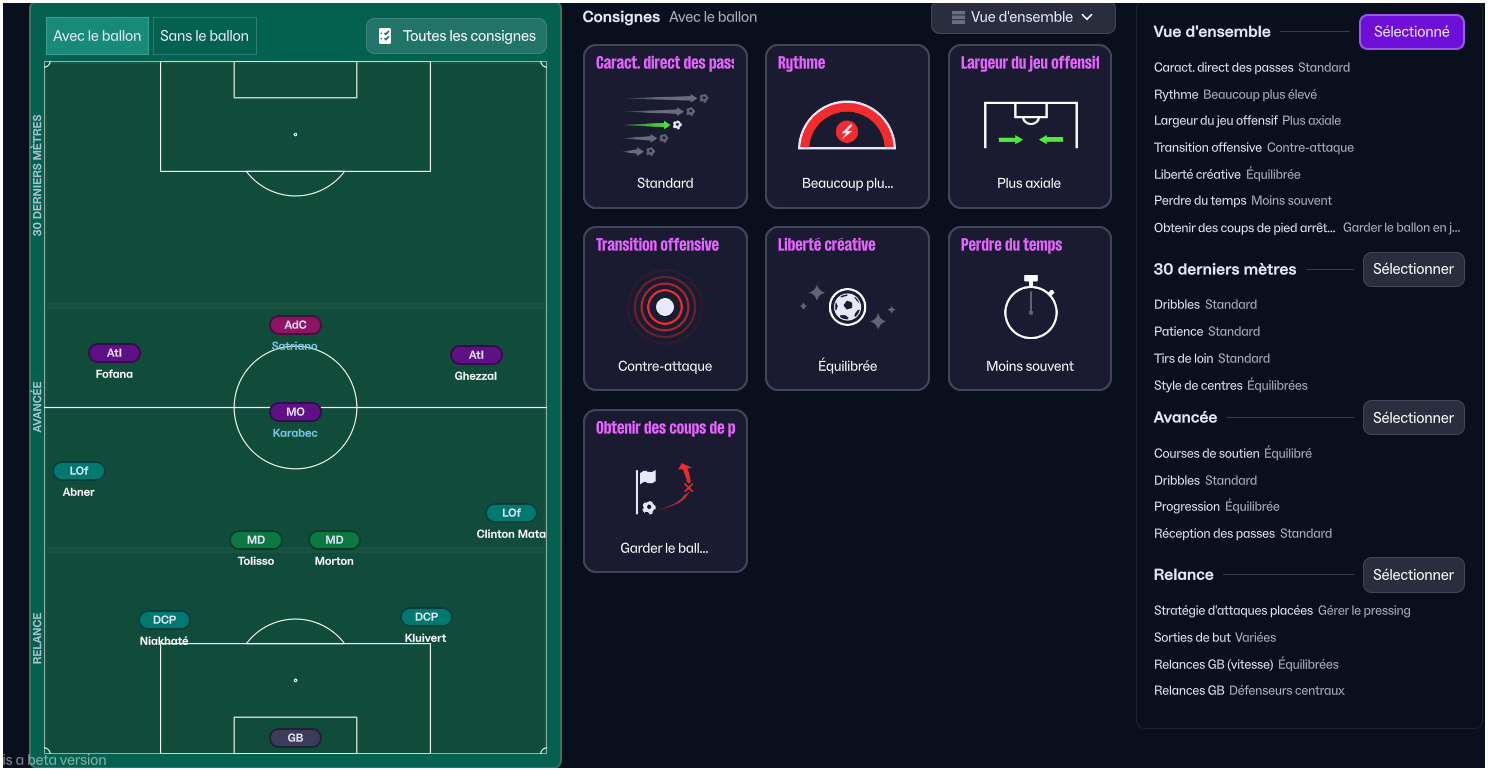
Task: Click the passing directness arrows icon
Action: tap(665, 125)
